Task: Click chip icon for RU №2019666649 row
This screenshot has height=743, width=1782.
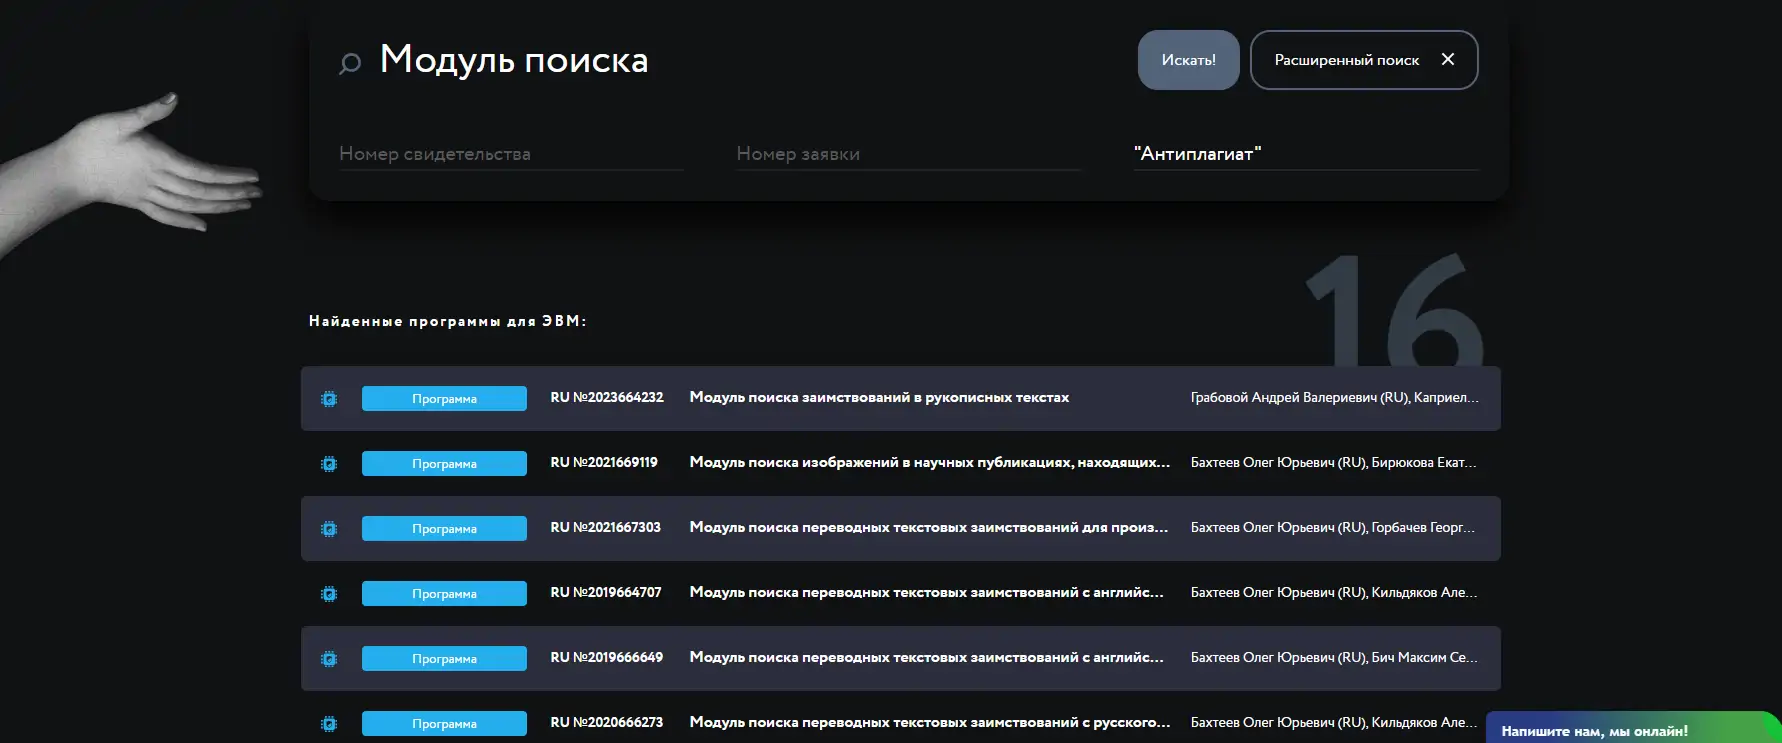Action: pyautogui.click(x=329, y=659)
